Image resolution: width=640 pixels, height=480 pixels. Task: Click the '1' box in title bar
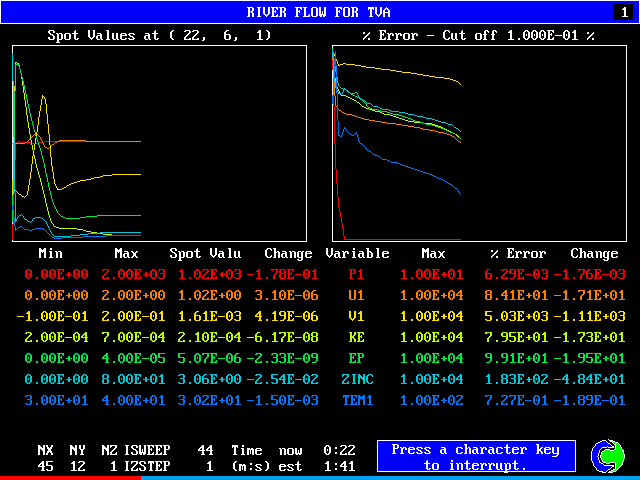[623, 12]
